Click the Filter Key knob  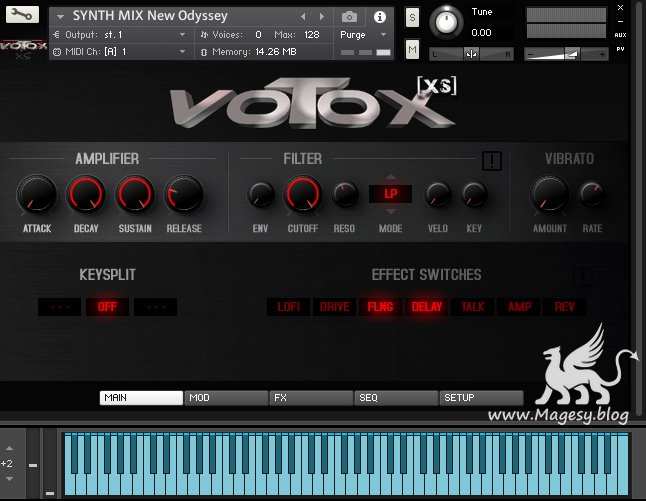[474, 194]
